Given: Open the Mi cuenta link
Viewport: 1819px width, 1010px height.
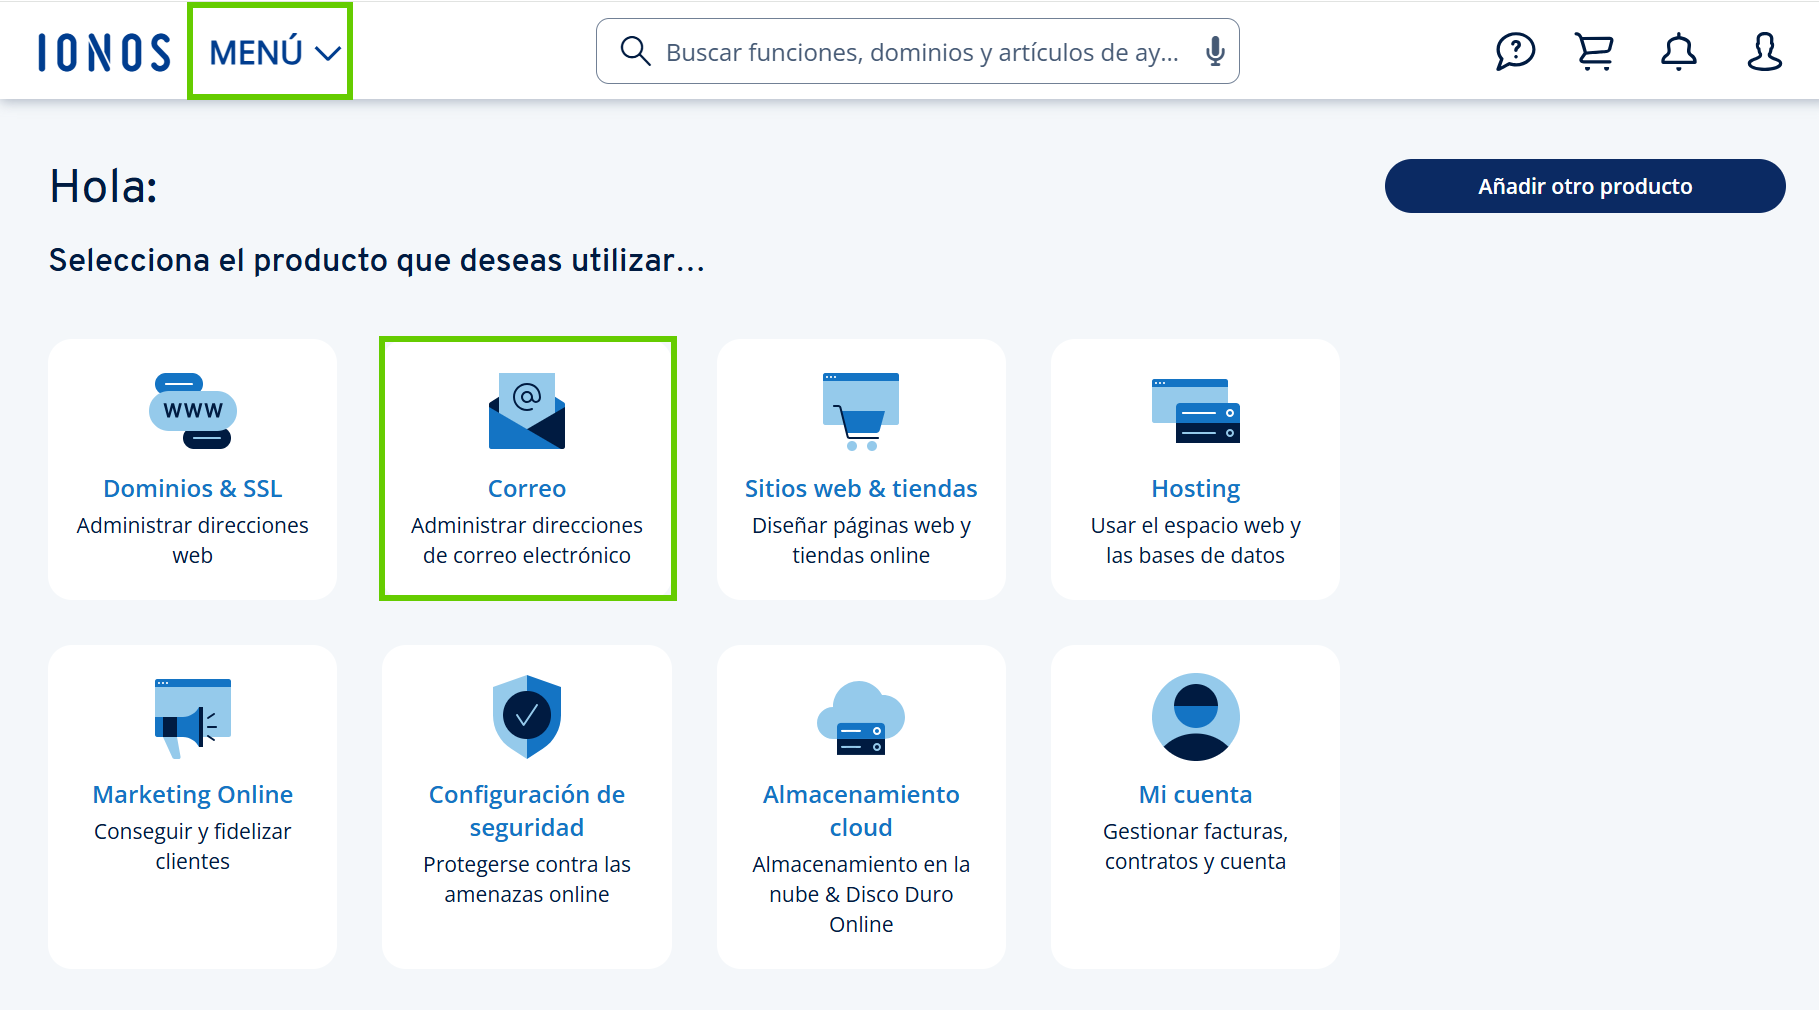Looking at the screenshot, I should pos(1196,794).
